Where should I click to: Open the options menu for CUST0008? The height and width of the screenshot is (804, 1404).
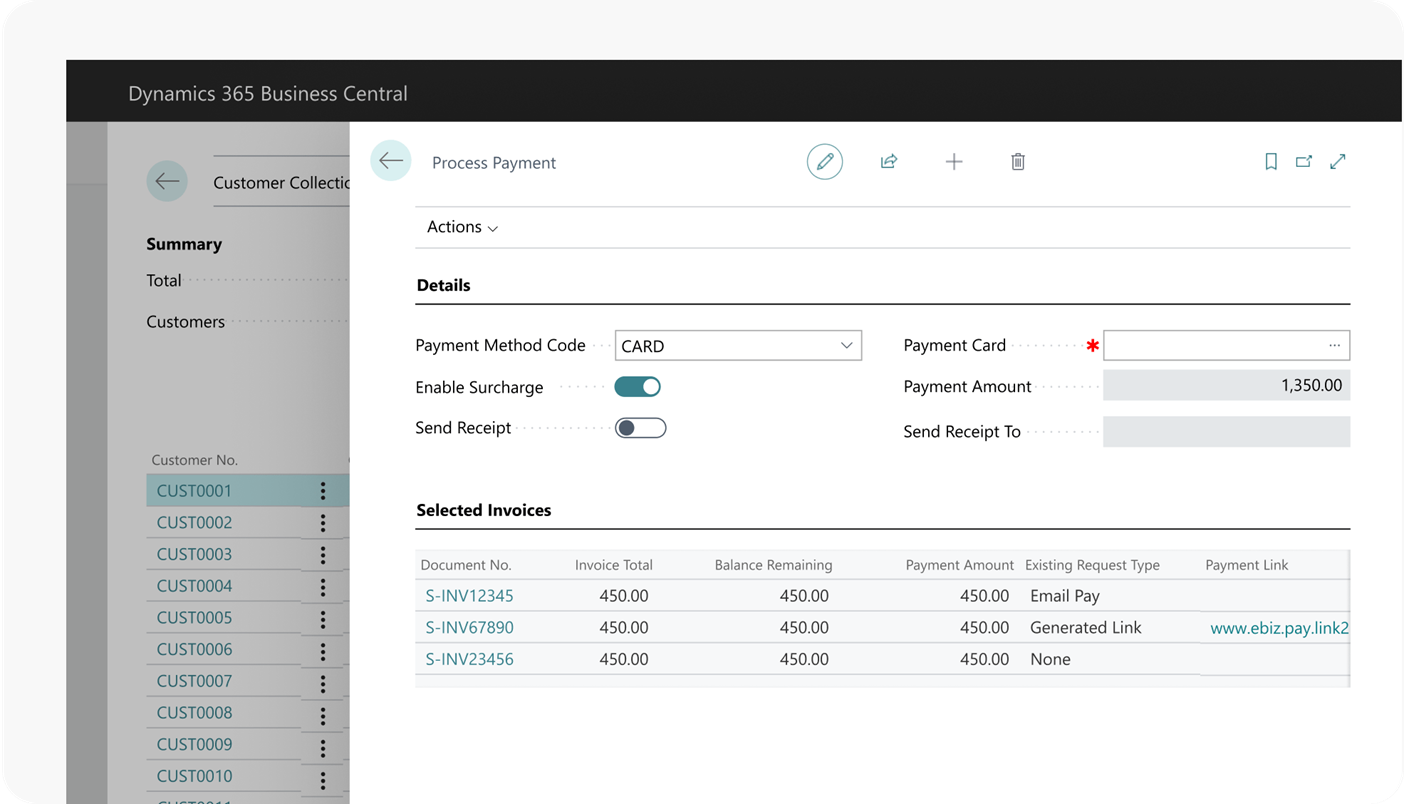[322, 713]
